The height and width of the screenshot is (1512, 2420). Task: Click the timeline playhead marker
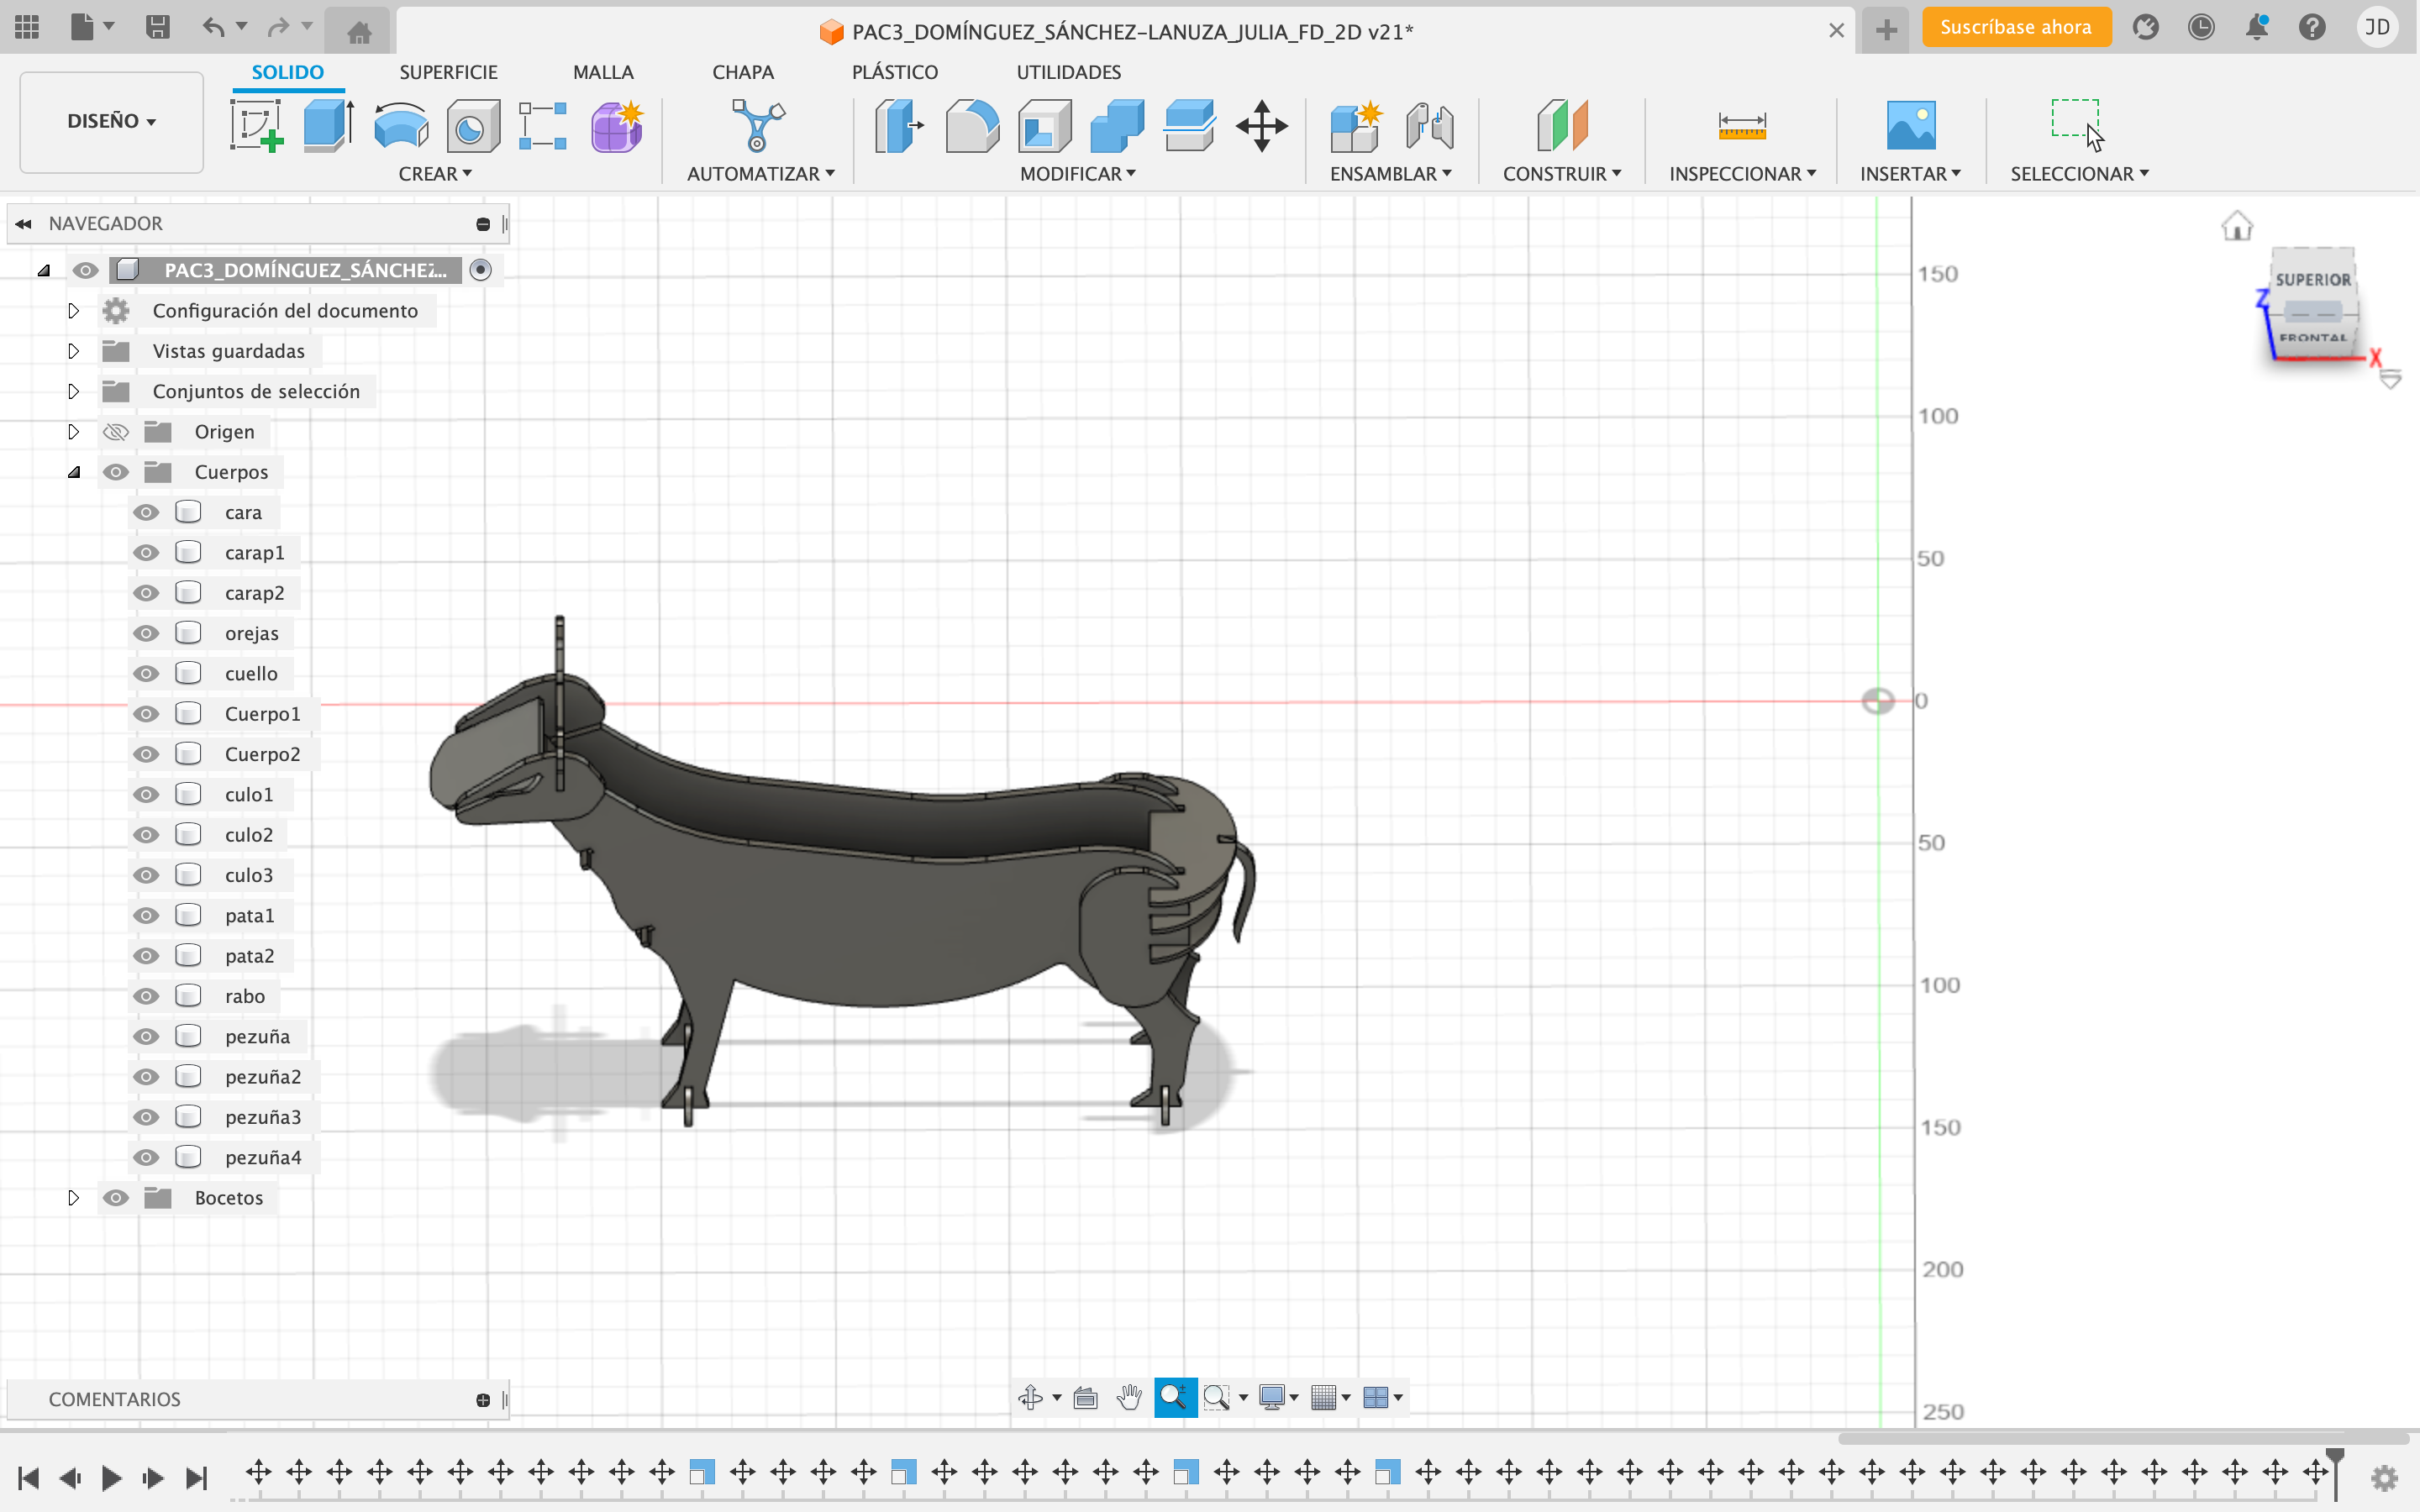point(2334,1458)
